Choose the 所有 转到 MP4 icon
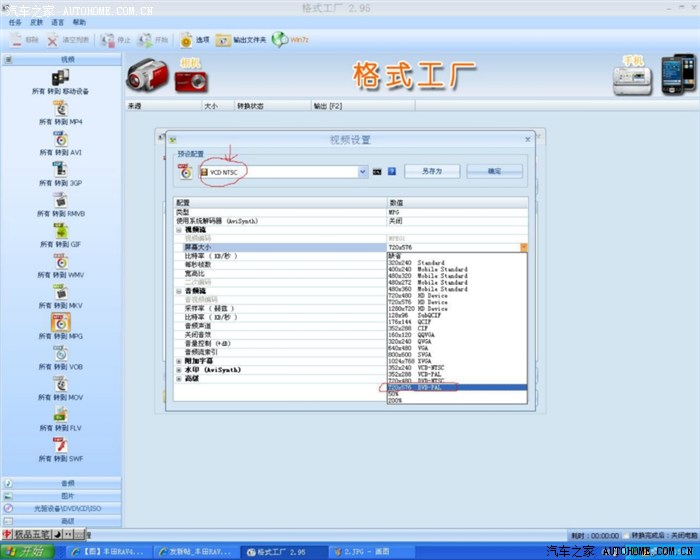700x560 pixels. click(x=60, y=109)
